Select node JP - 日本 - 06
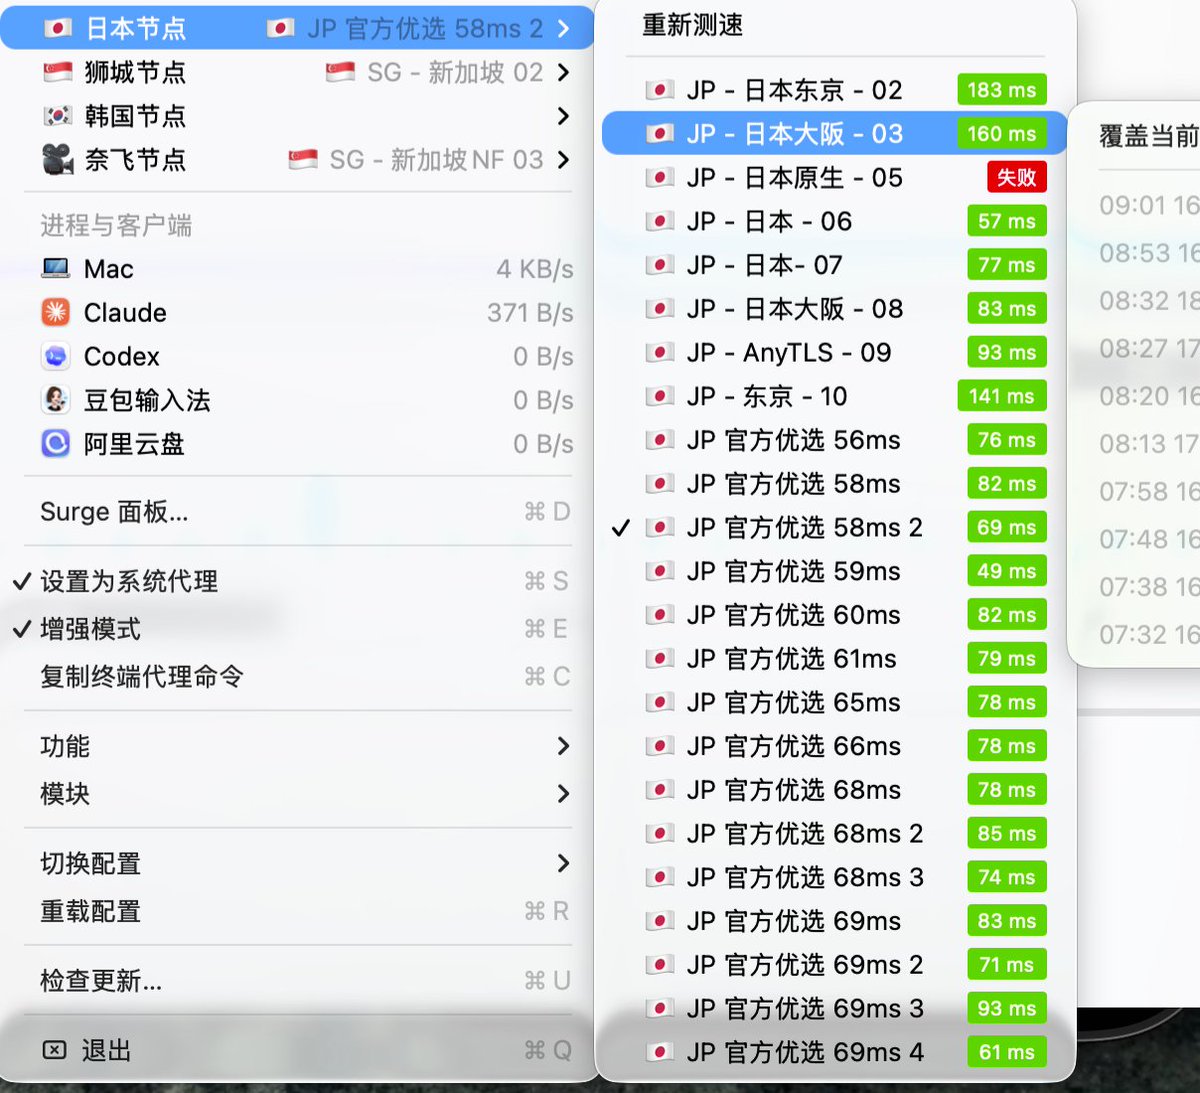Image resolution: width=1200 pixels, height=1093 pixels. (835, 221)
